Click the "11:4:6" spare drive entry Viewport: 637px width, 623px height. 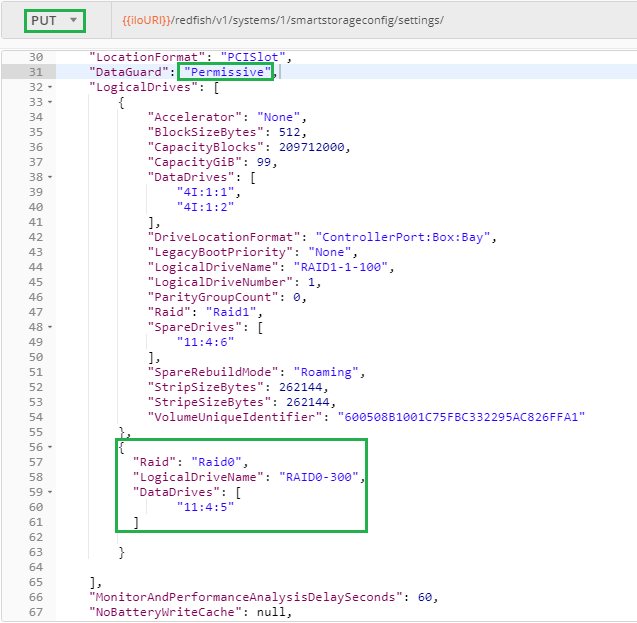[x=205, y=342]
